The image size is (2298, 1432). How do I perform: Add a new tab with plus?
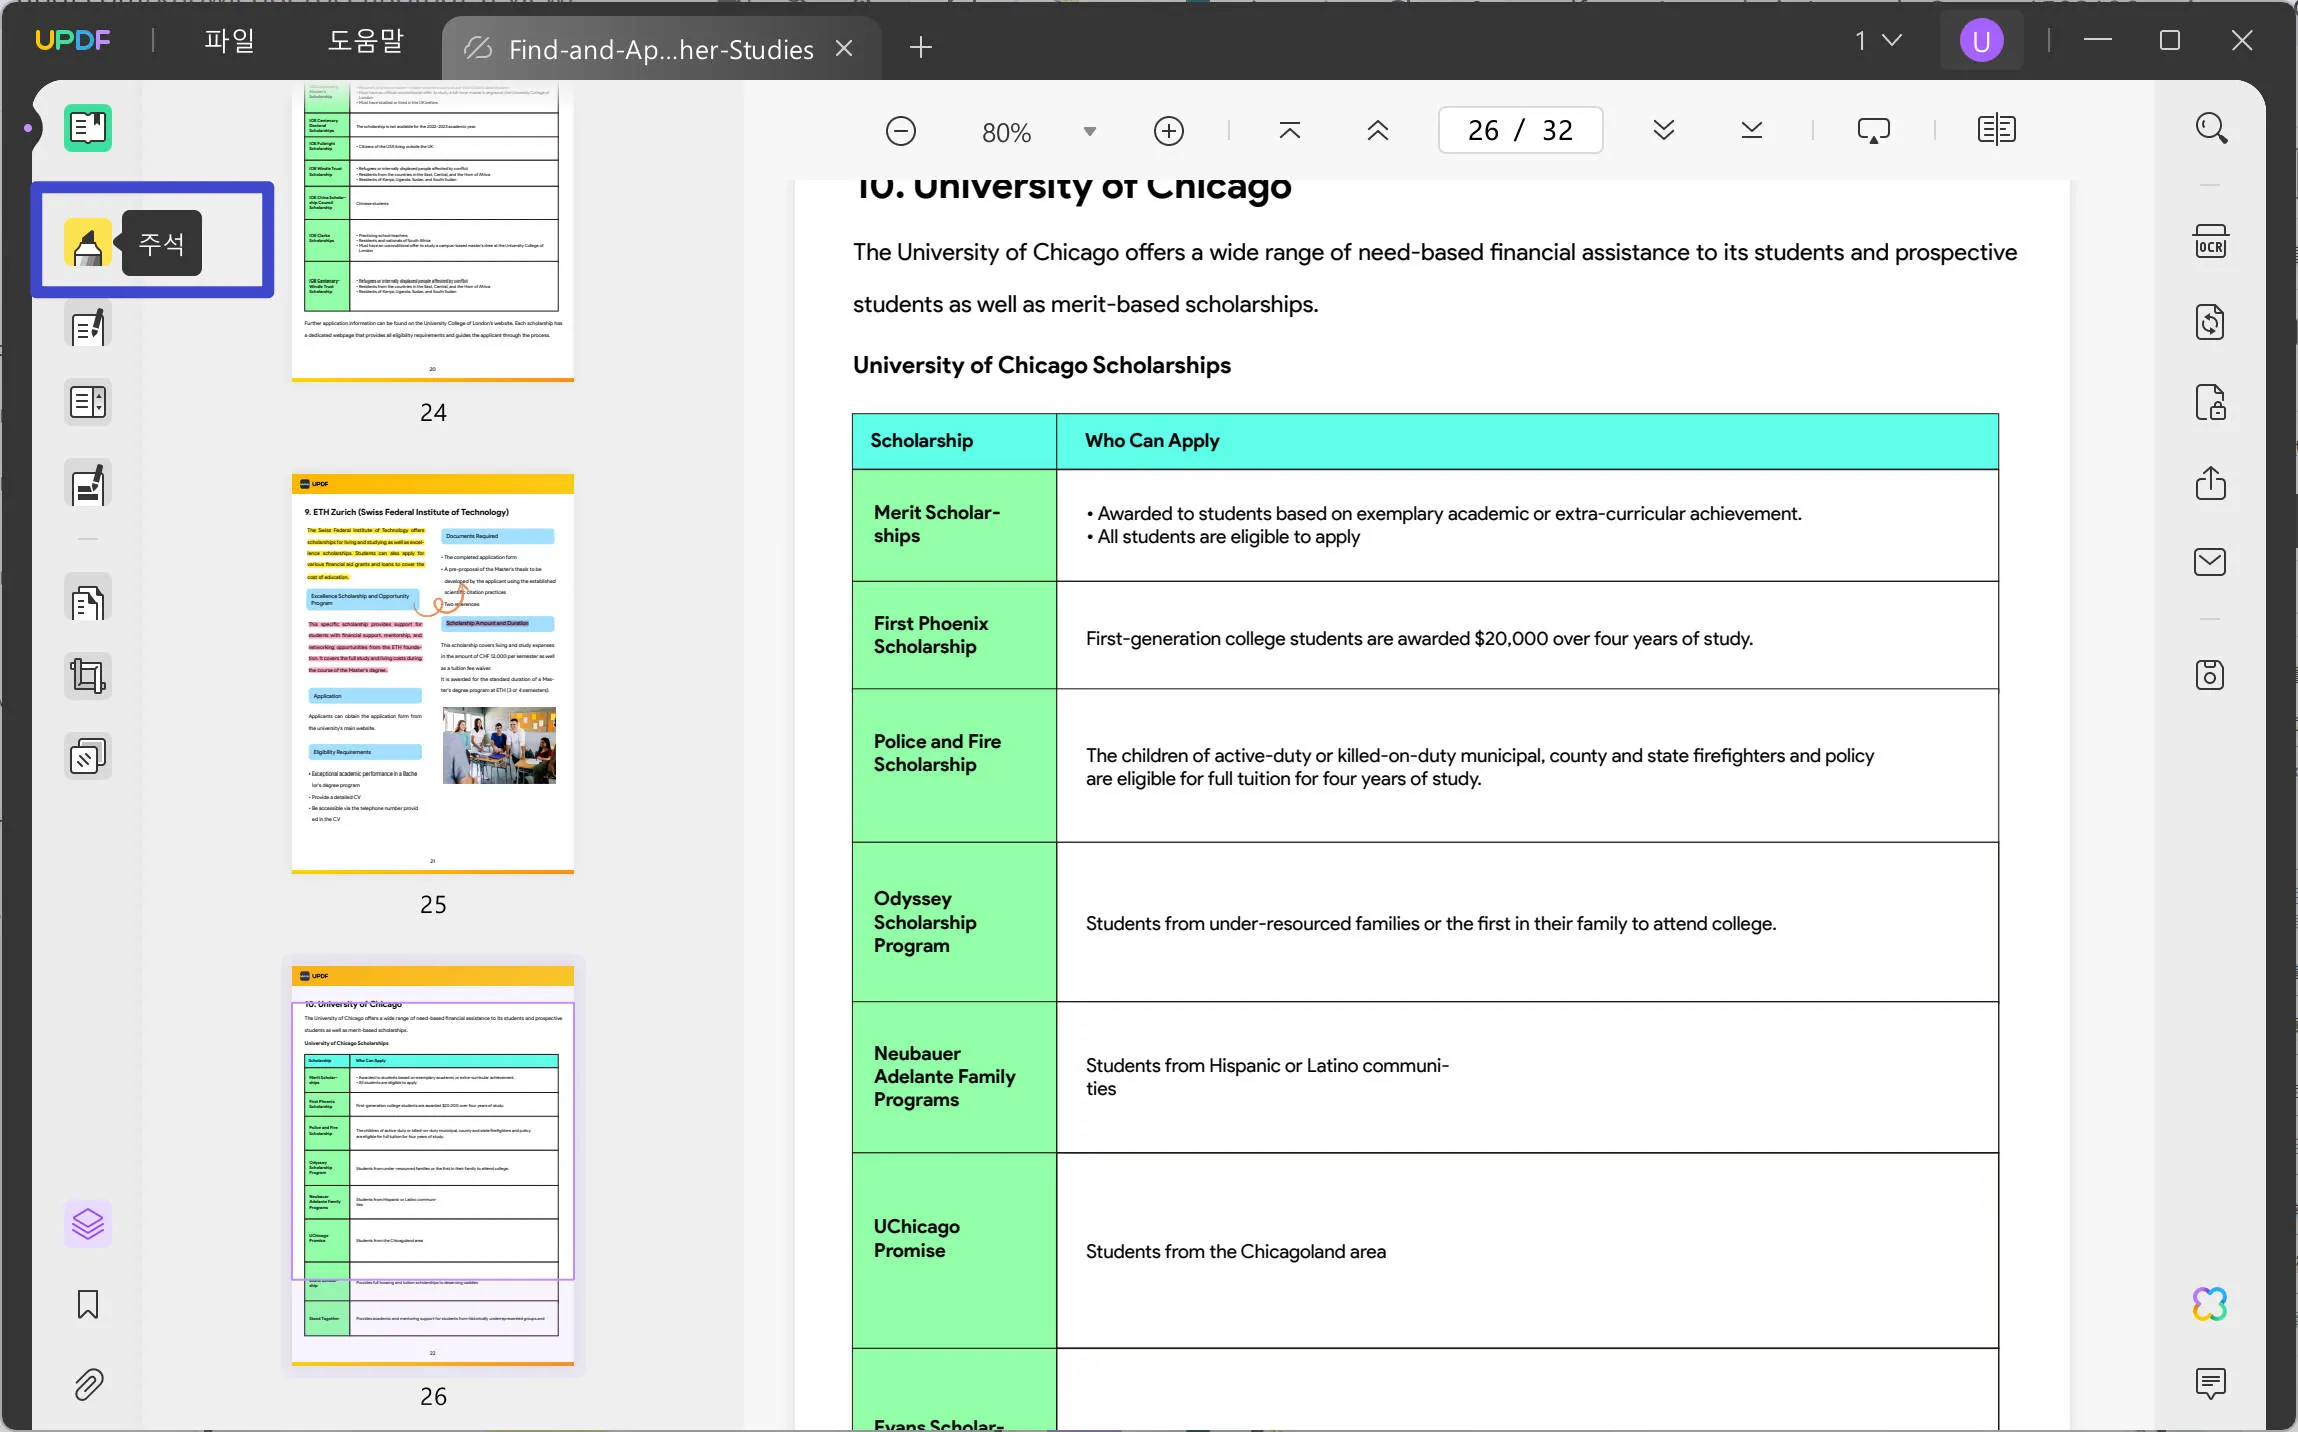921,47
